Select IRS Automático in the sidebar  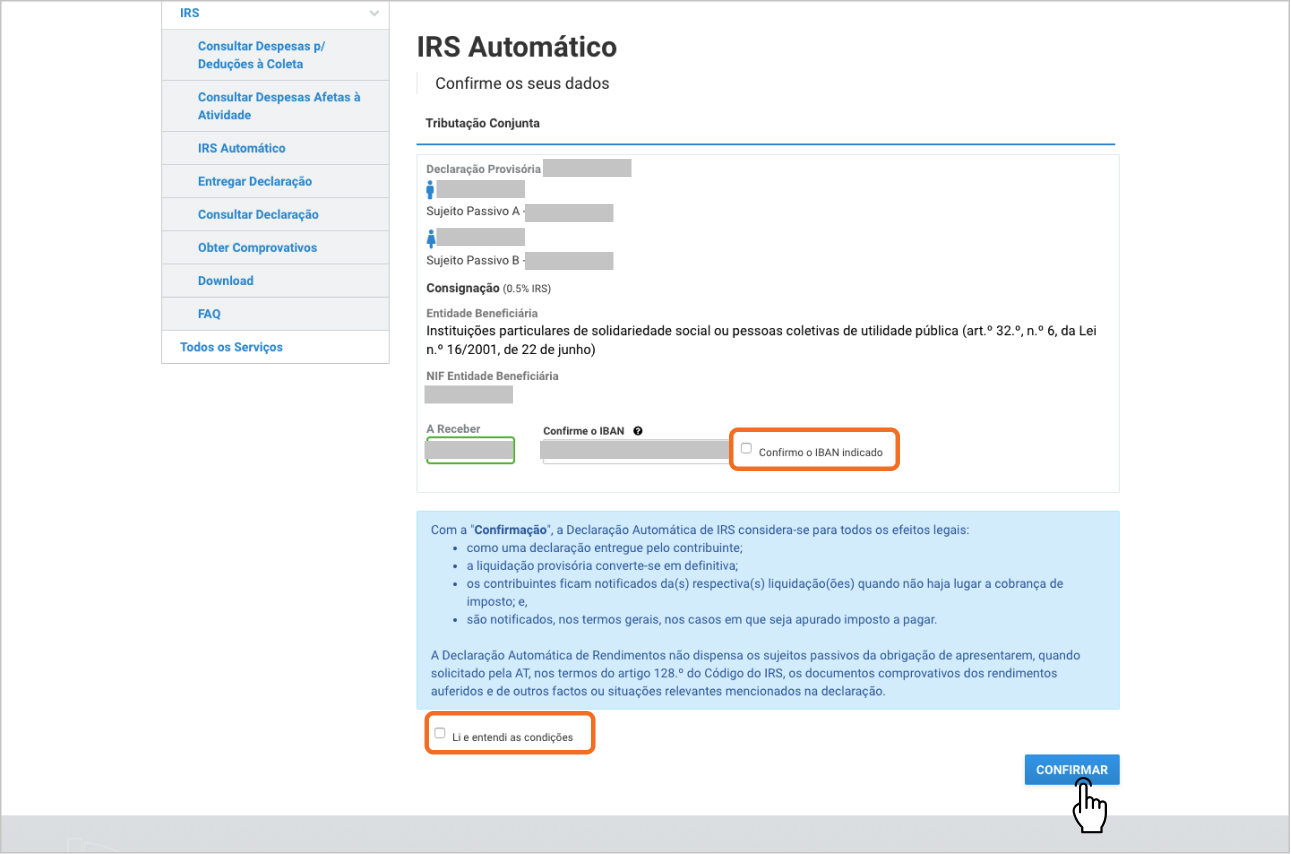(241, 148)
